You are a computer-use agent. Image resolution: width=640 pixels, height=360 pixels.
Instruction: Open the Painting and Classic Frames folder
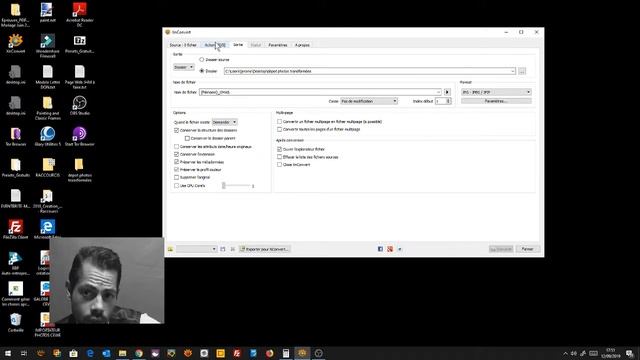[x=47, y=108]
